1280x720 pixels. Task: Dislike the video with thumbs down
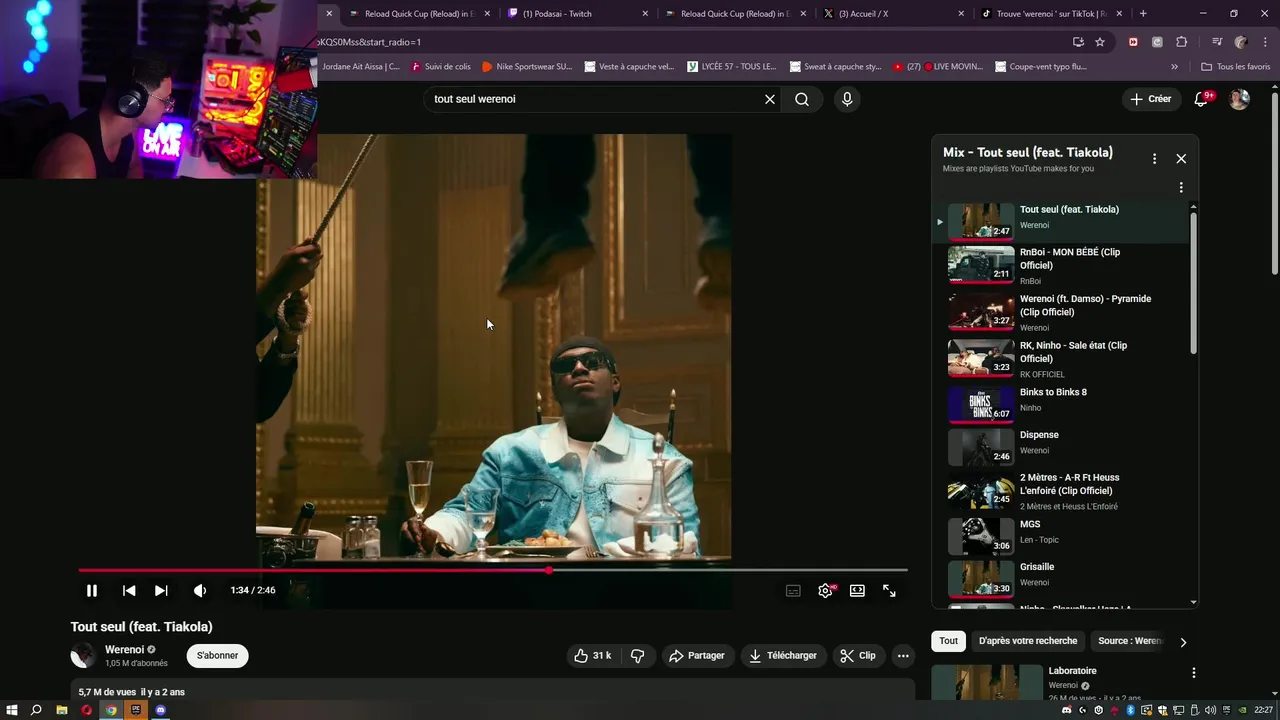[x=637, y=656]
